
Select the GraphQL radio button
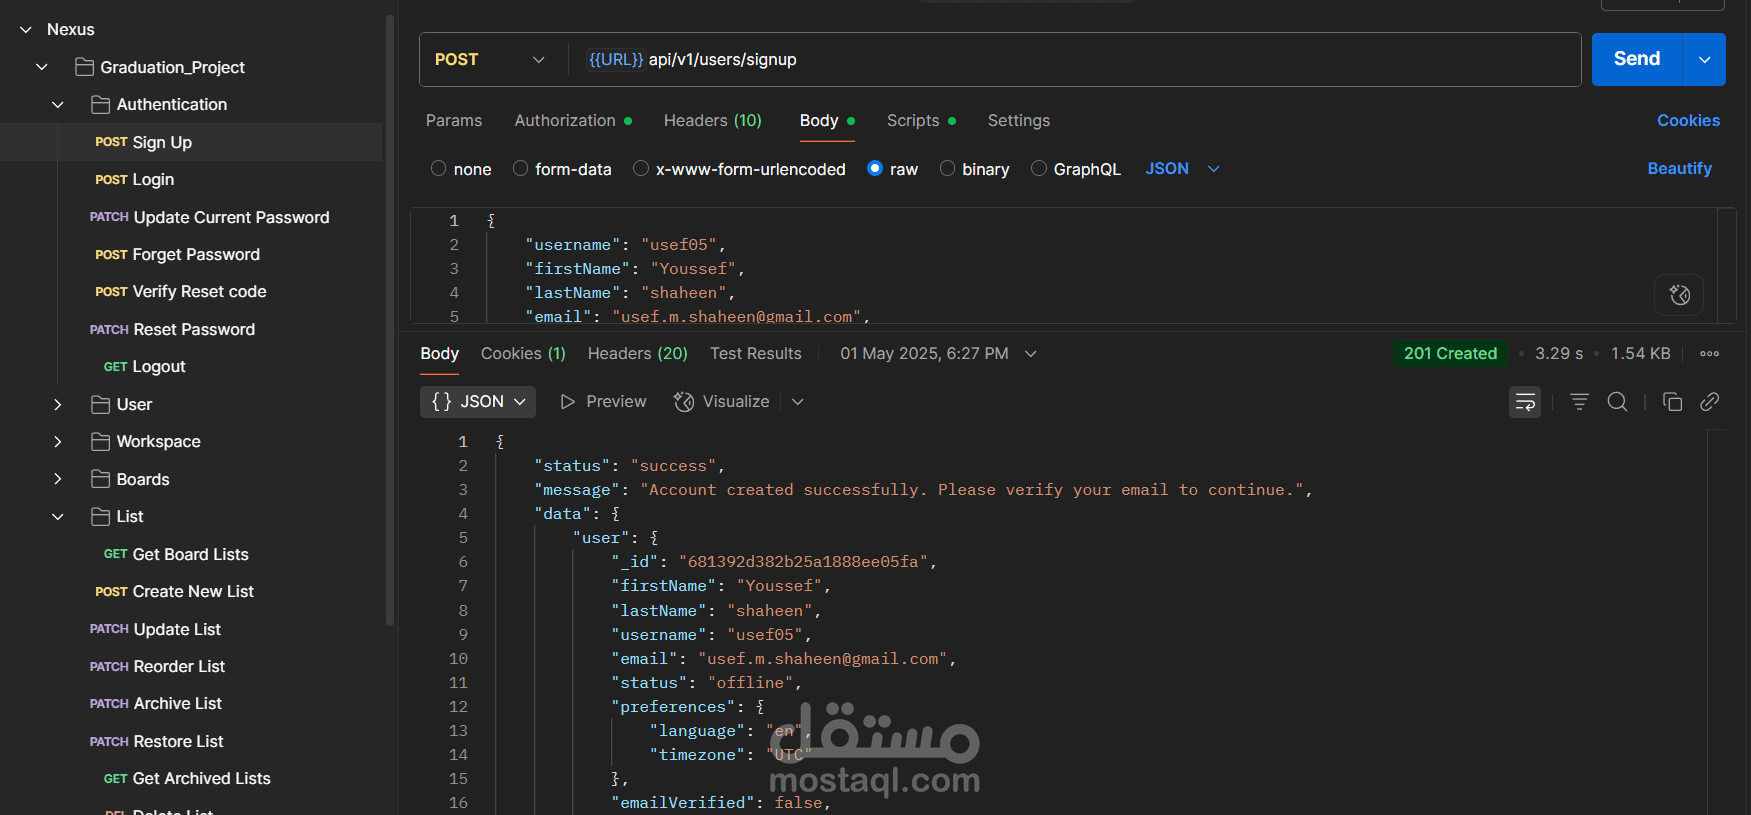(x=1039, y=169)
